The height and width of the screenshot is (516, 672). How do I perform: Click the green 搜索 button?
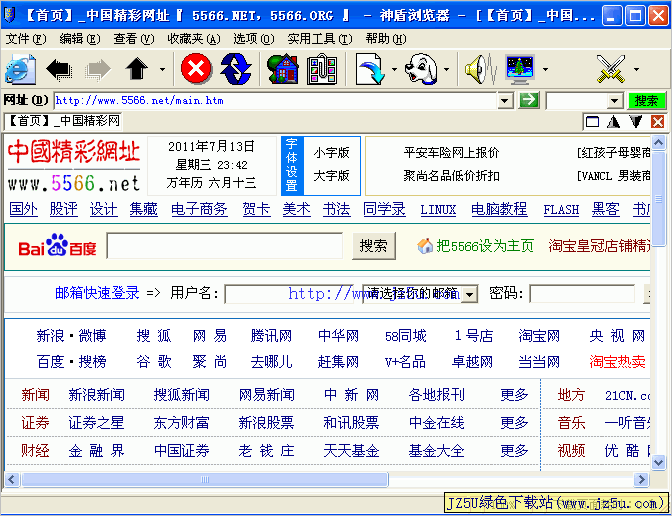pyautogui.click(x=646, y=101)
